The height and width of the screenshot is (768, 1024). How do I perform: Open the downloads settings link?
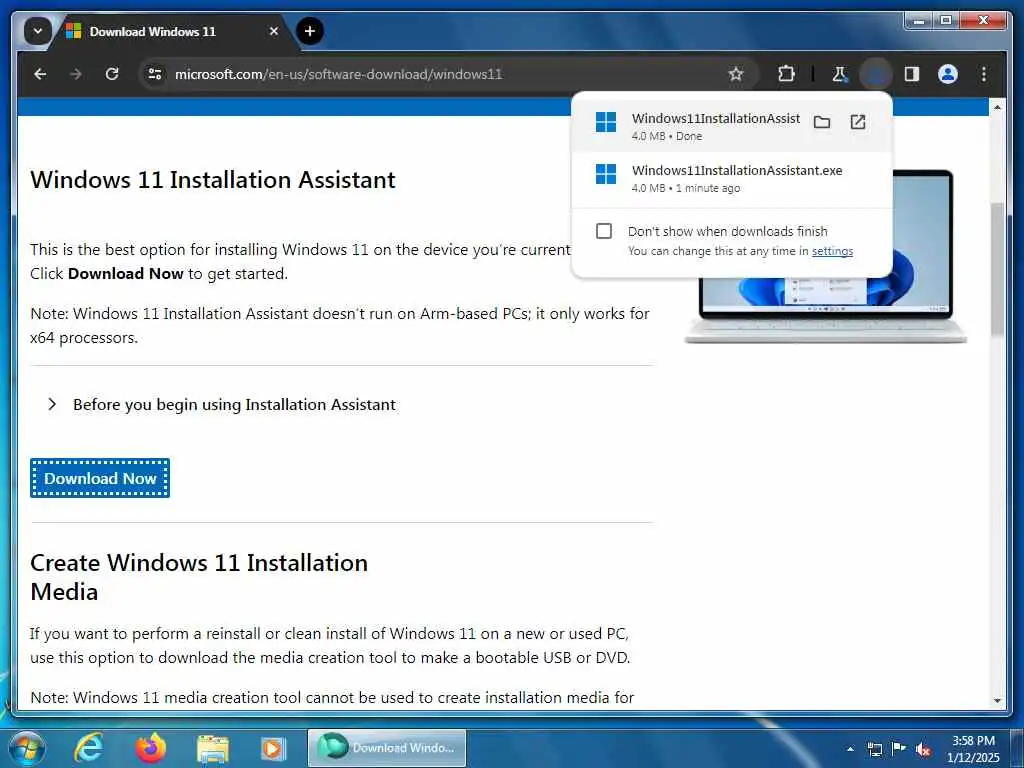(832, 251)
